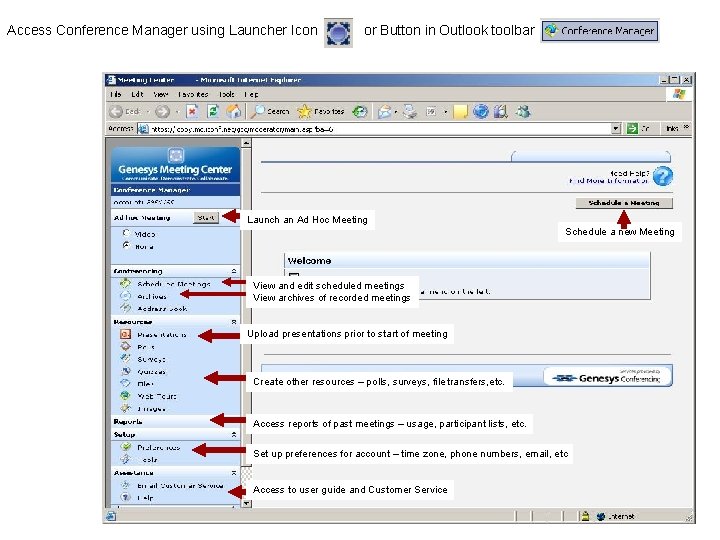Screen dimensions: 720x540
Task: Click the Preferences green check icon
Action: [x=125, y=446]
